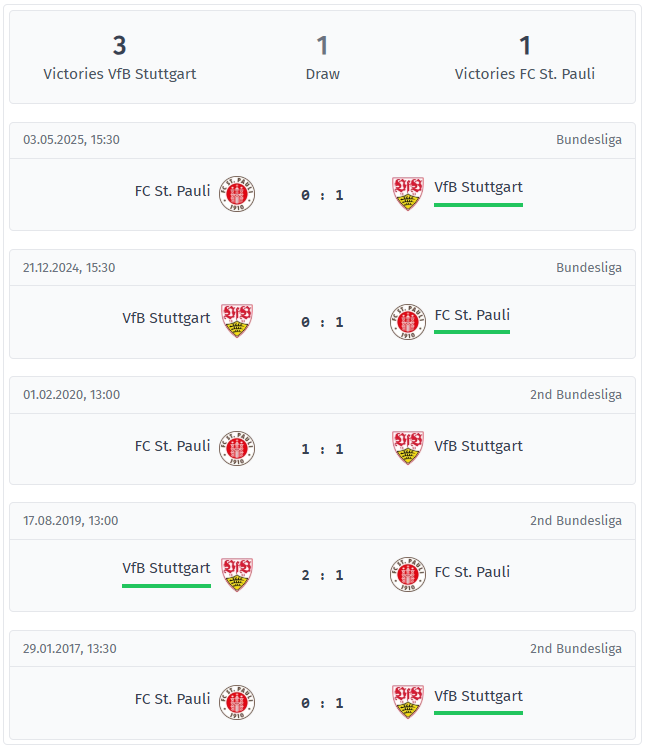Click VfB Stuttgart crest in 21.12.2024 match
Image resolution: width=648 pixels, height=751 pixels.
pos(237,320)
